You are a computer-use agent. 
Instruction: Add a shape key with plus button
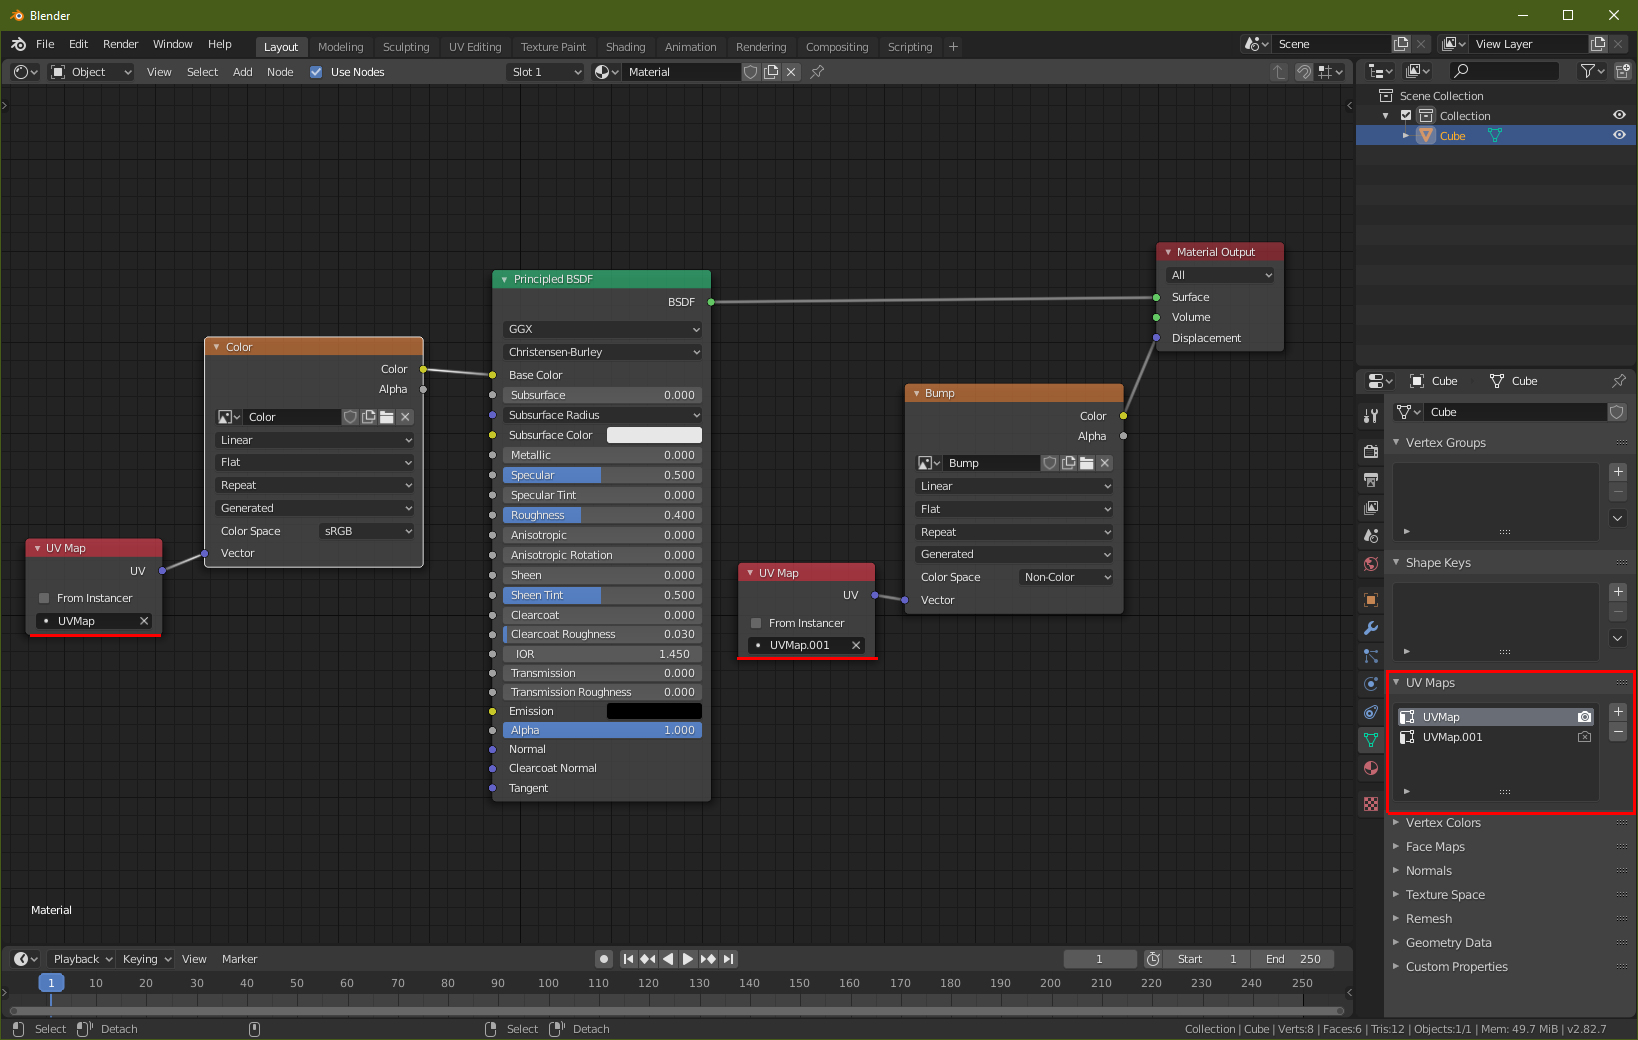[1618, 592]
